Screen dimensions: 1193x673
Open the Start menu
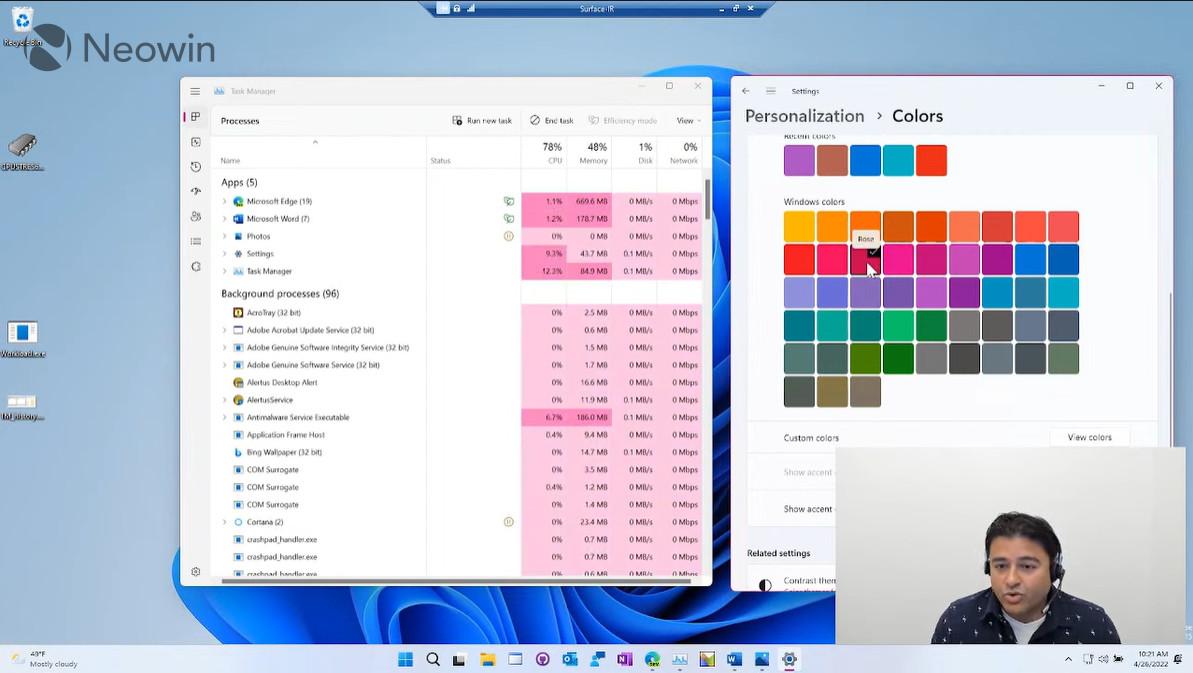click(x=404, y=659)
